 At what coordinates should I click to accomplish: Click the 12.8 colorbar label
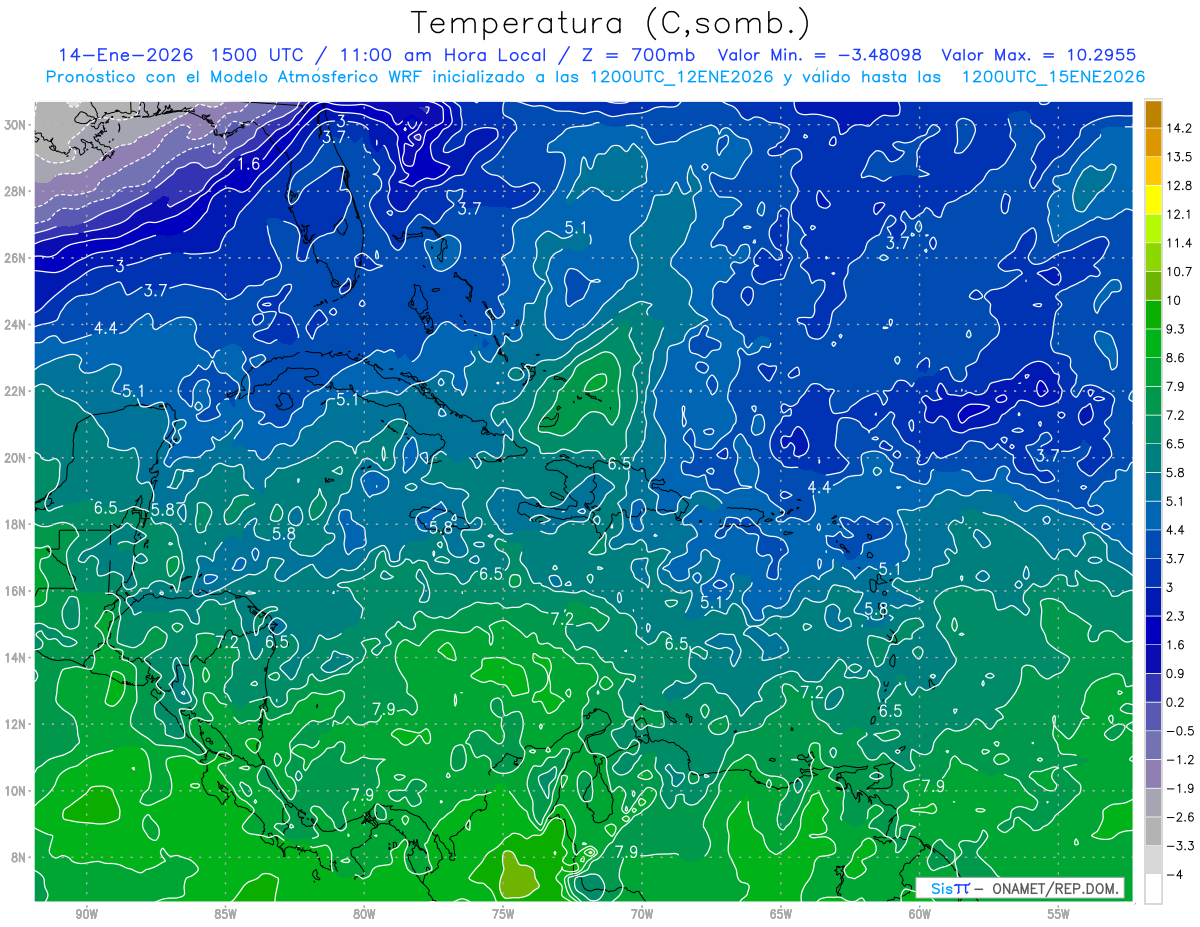[1178, 186]
